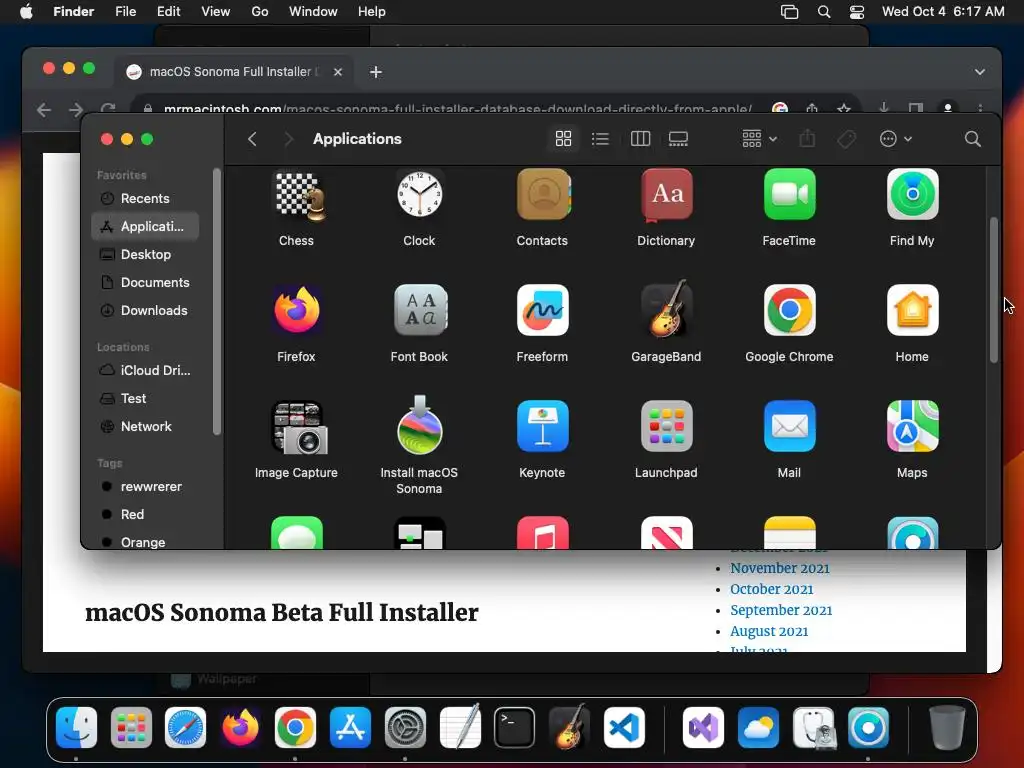This screenshot has height=768, width=1024.
Task: Open the Go menu
Action: pyautogui.click(x=260, y=12)
